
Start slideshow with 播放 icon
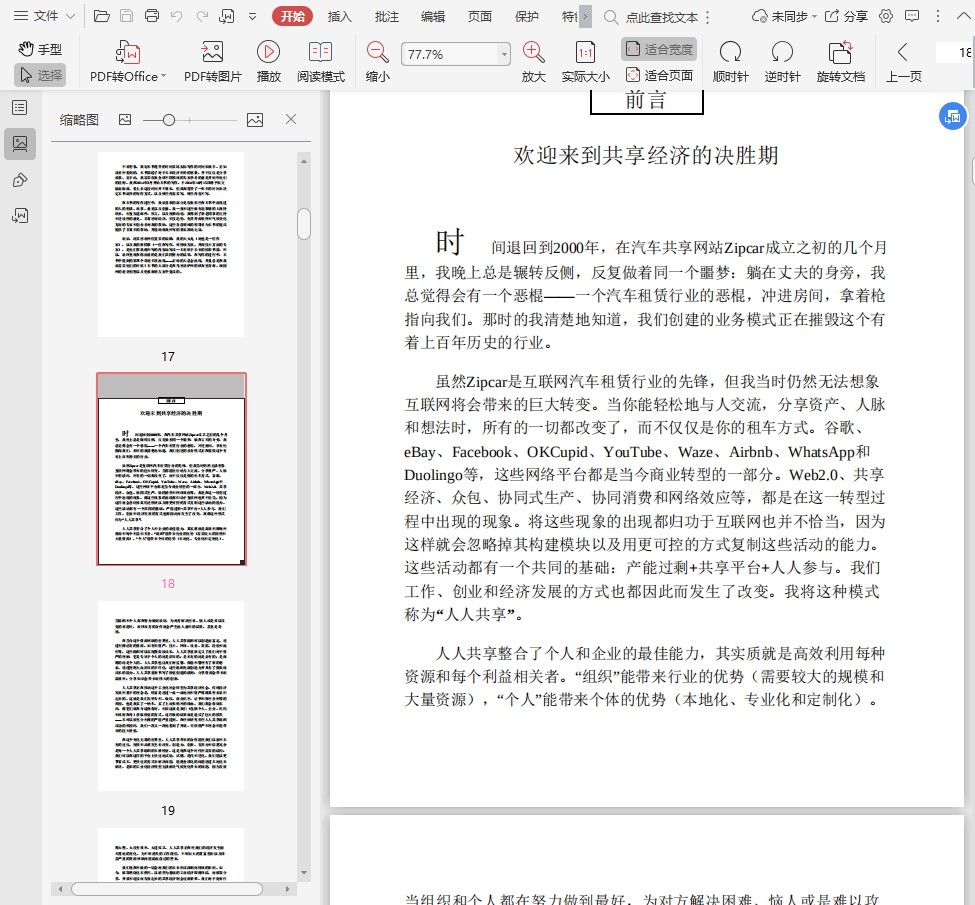coord(268,53)
